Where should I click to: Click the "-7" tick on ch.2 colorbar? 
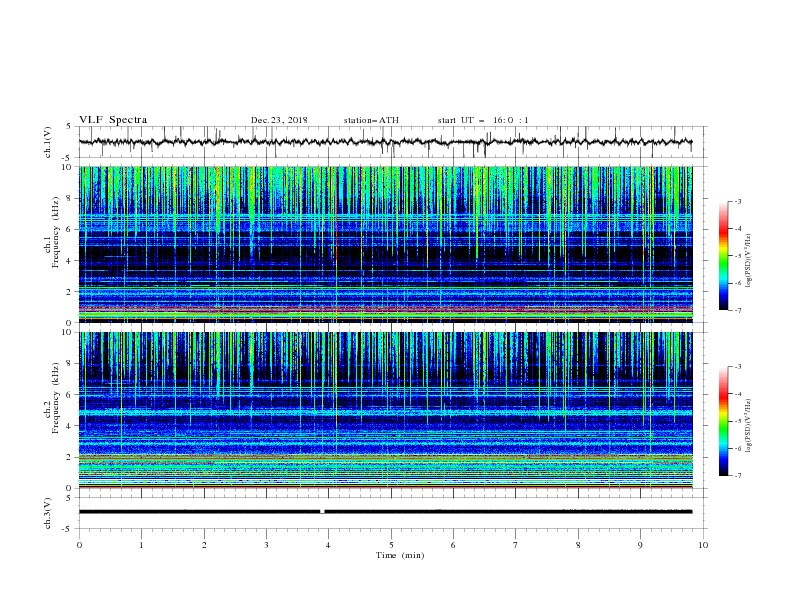pos(737,476)
